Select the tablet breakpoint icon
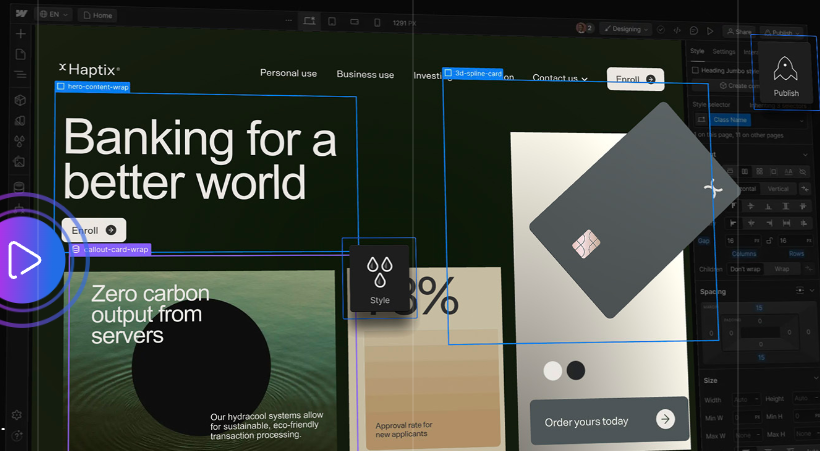820x451 pixels. point(331,21)
